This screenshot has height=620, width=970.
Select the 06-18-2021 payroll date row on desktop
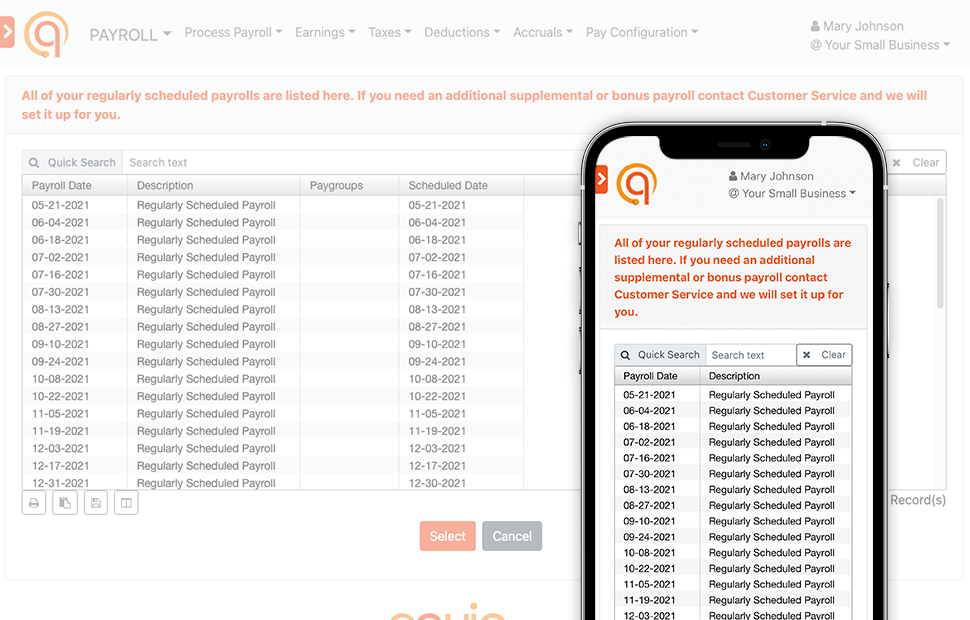pos(303,240)
